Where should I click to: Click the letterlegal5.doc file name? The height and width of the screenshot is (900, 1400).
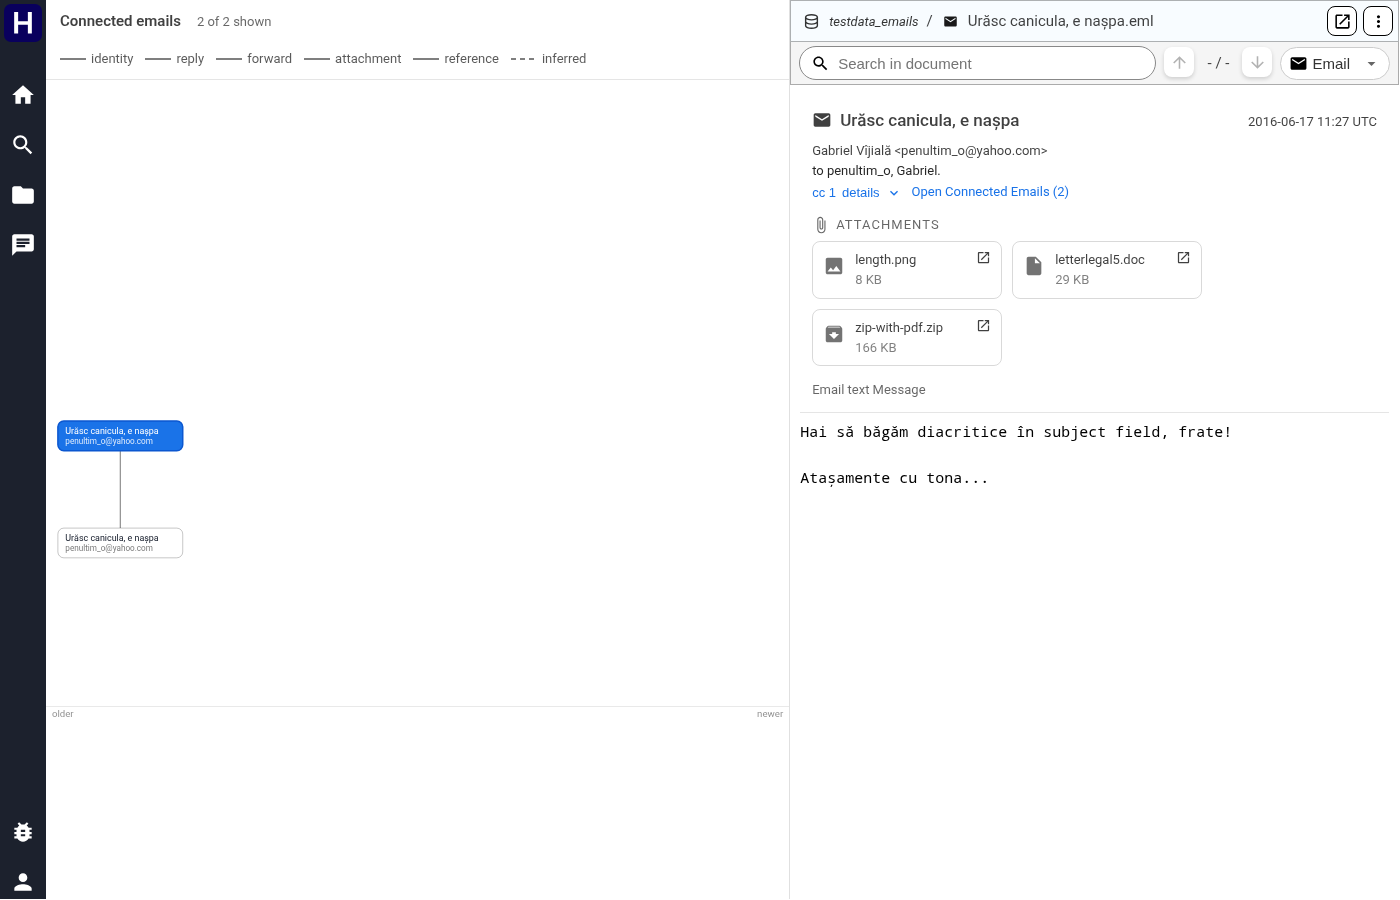pos(1100,260)
